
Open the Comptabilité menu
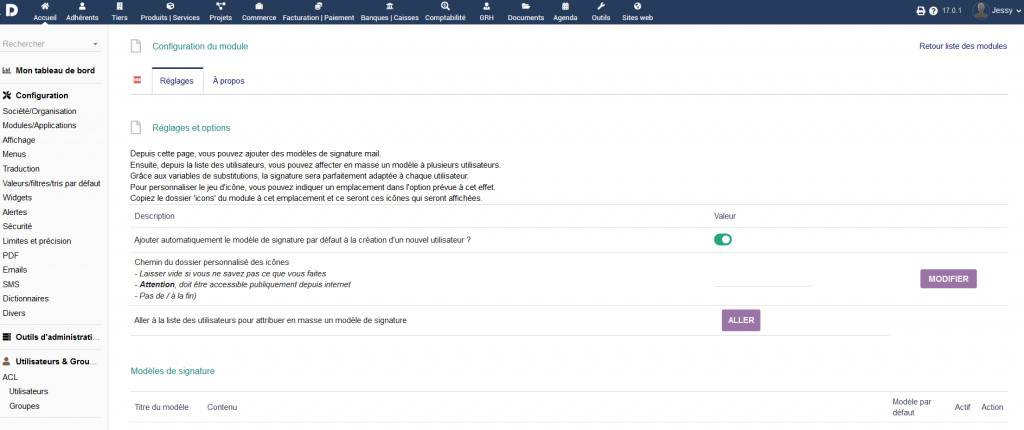click(x=445, y=12)
